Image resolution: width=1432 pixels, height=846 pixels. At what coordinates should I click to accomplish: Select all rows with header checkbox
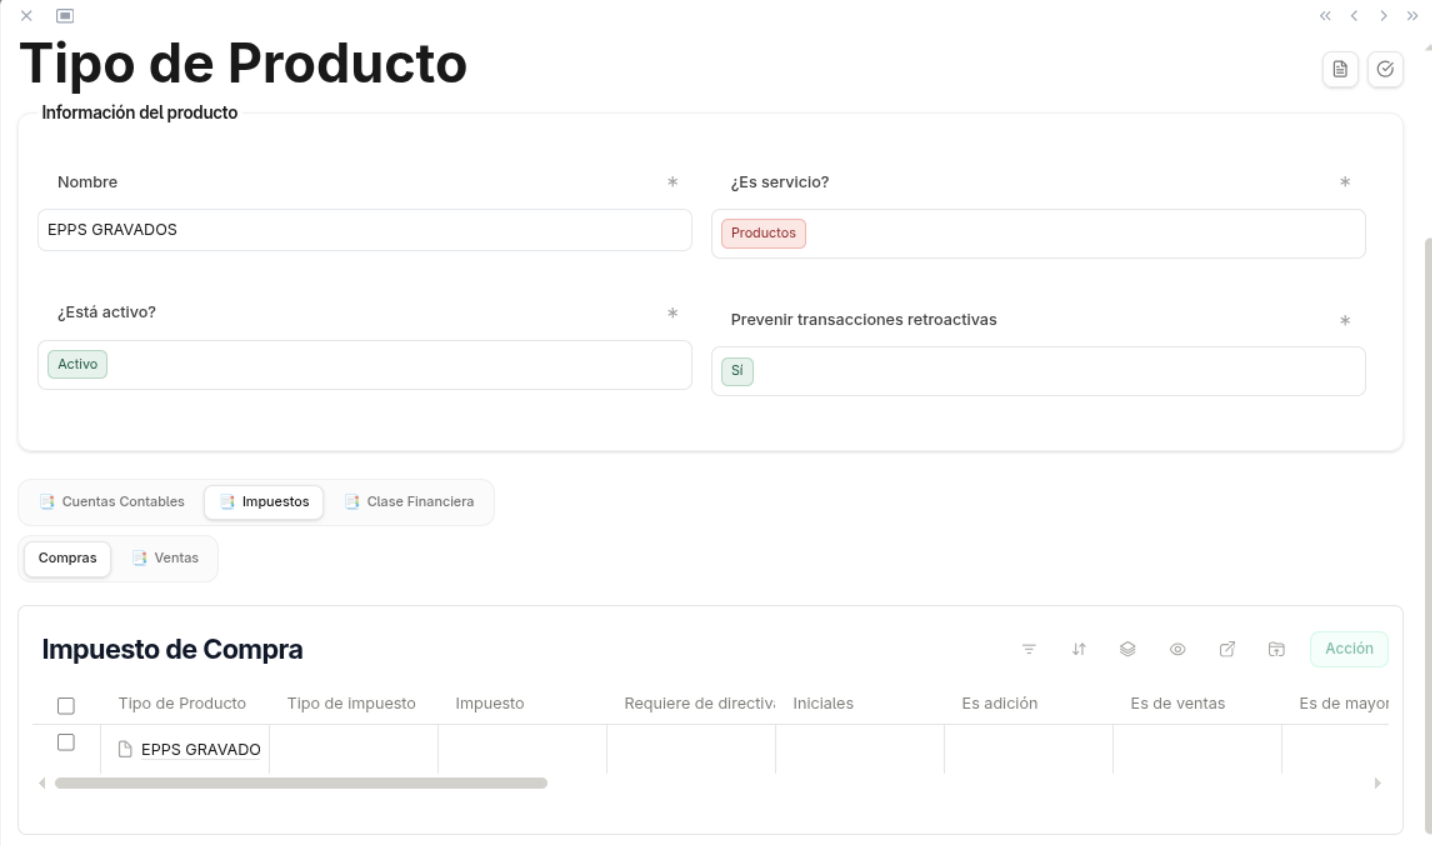point(66,706)
